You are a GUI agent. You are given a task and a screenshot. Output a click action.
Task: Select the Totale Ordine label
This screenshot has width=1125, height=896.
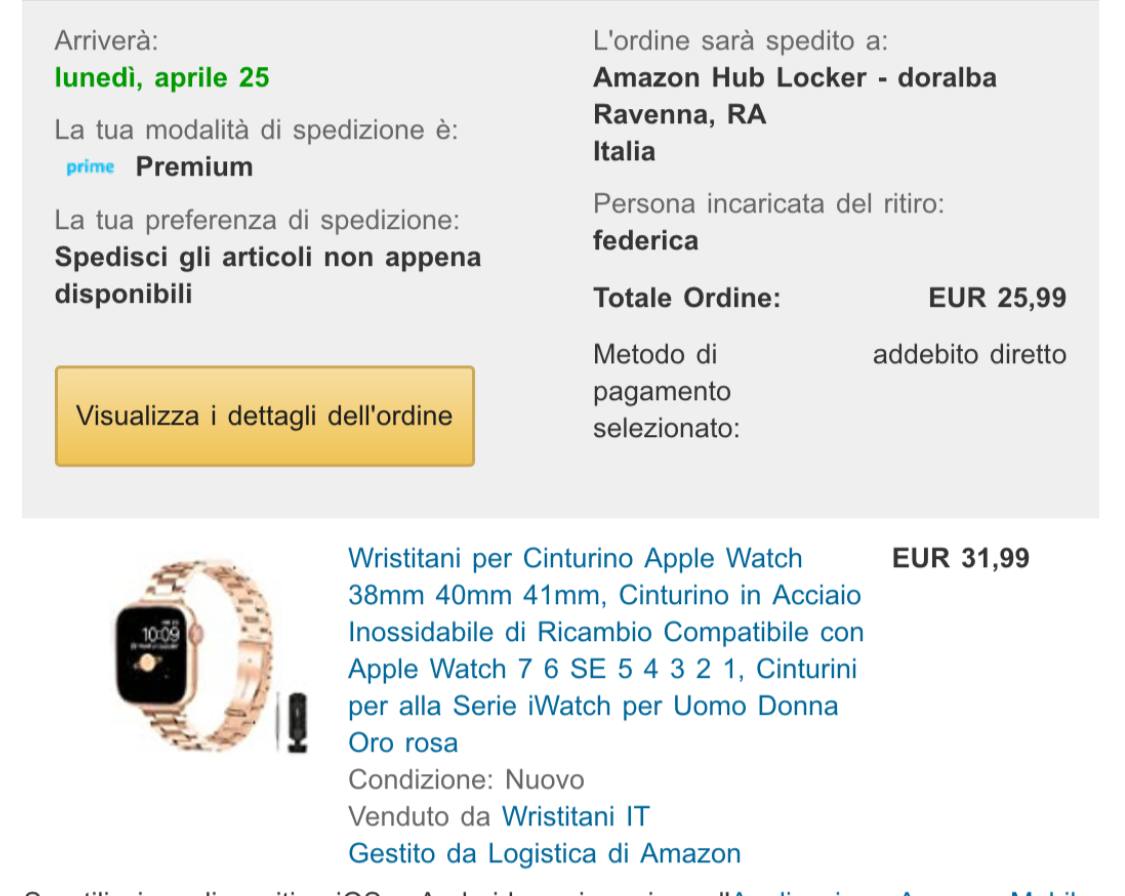(x=687, y=298)
